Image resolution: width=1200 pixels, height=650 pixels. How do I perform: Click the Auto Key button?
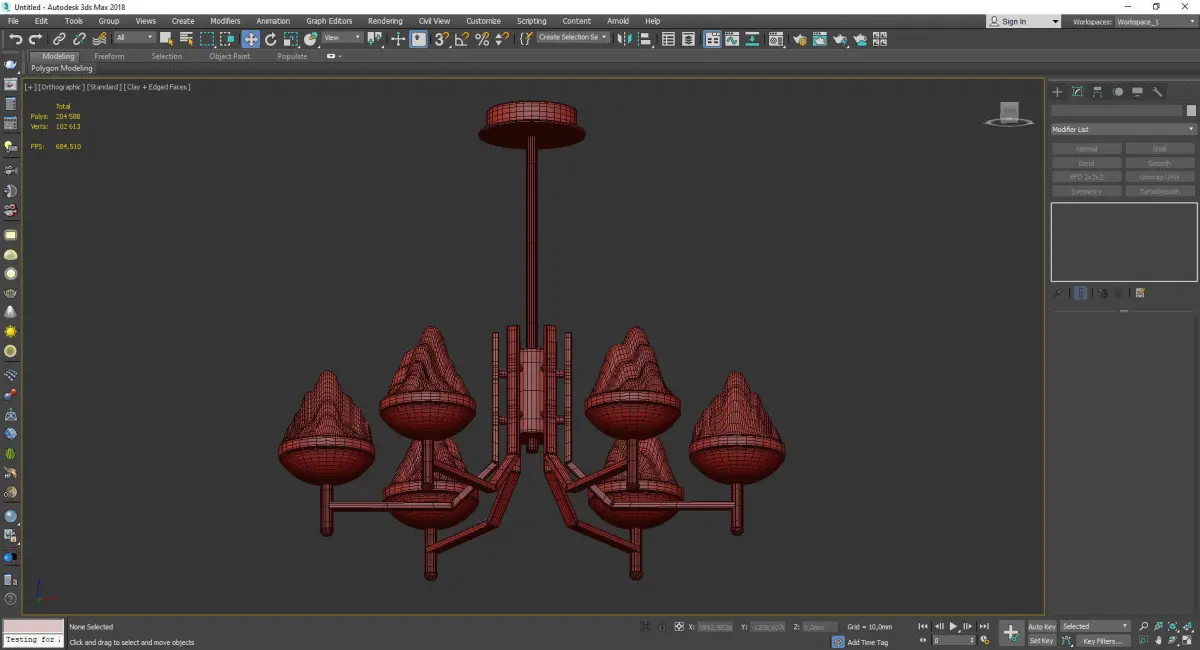coord(1042,626)
